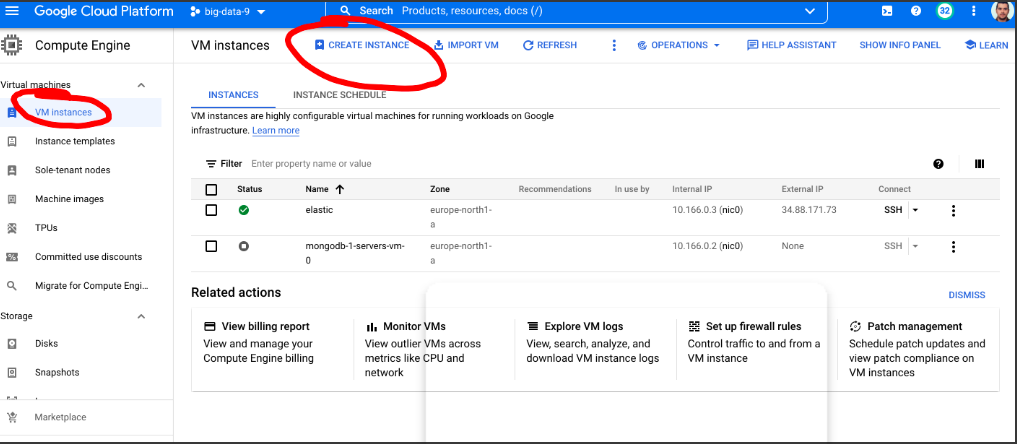Open three-dot menu for mongodb row

point(953,246)
